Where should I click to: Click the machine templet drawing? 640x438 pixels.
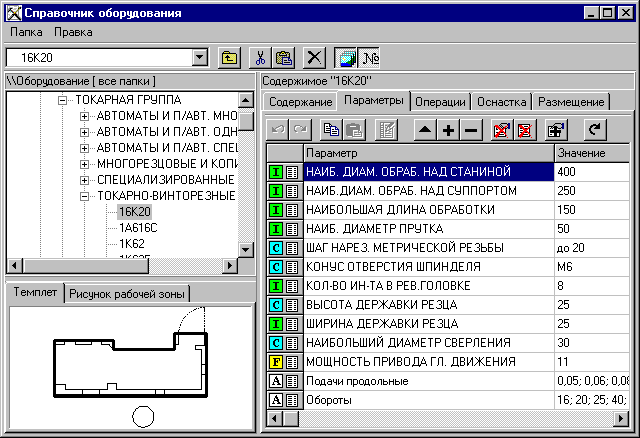pos(131,365)
